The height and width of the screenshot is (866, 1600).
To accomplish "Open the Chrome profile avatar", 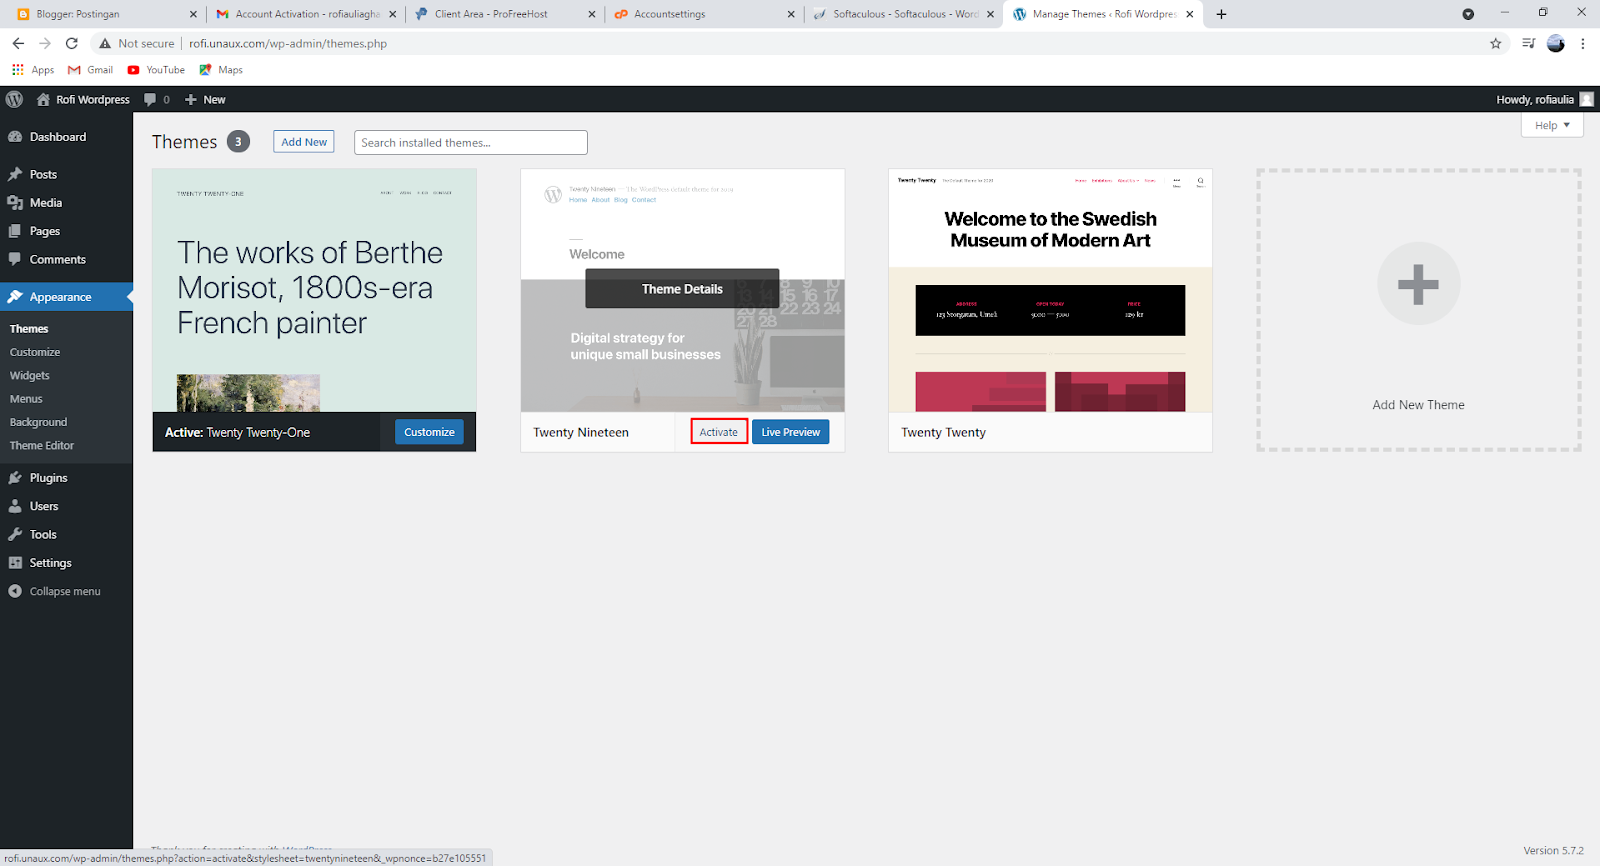I will click(1556, 43).
